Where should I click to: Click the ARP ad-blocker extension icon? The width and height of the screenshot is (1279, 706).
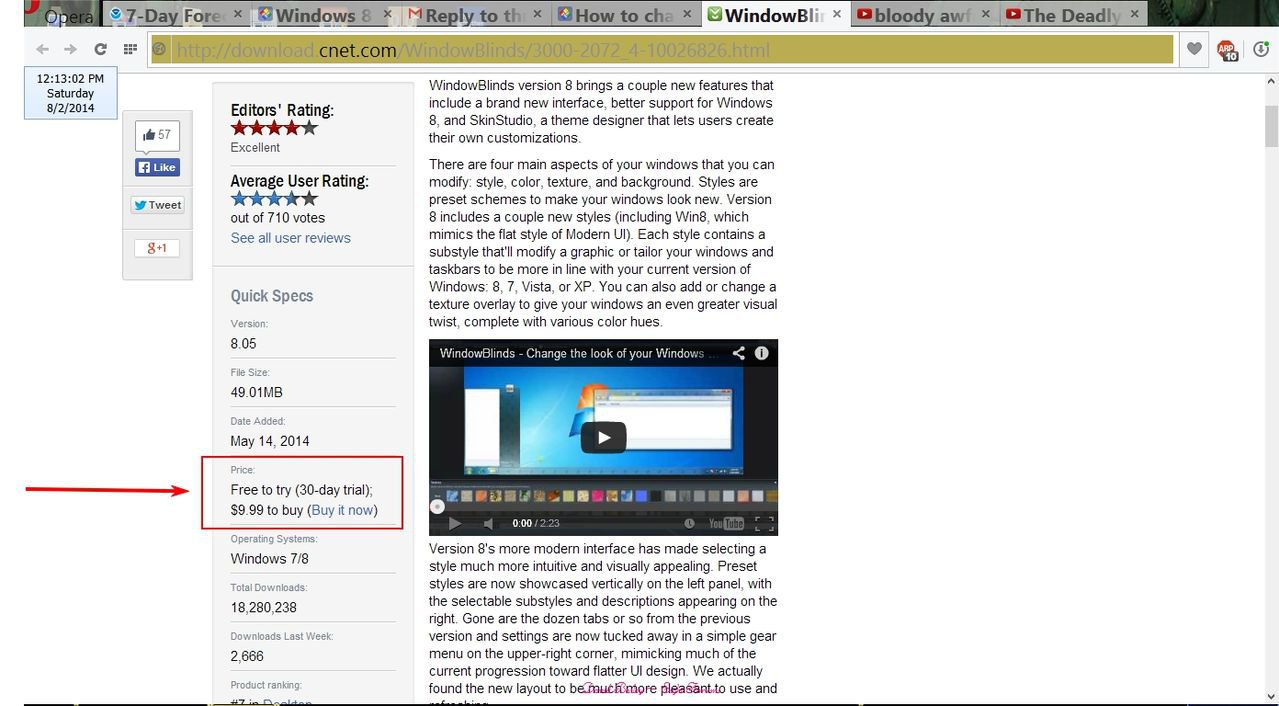point(1227,48)
